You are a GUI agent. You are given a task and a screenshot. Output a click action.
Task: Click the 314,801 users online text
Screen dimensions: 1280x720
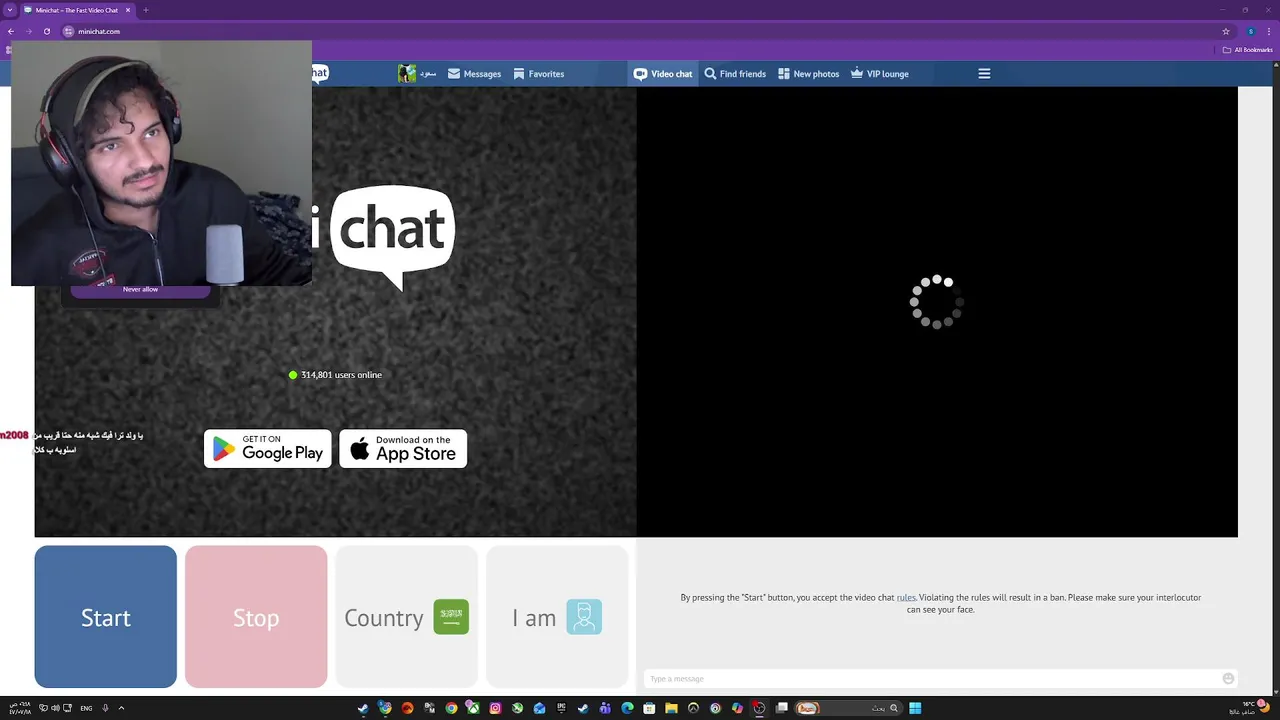(341, 375)
